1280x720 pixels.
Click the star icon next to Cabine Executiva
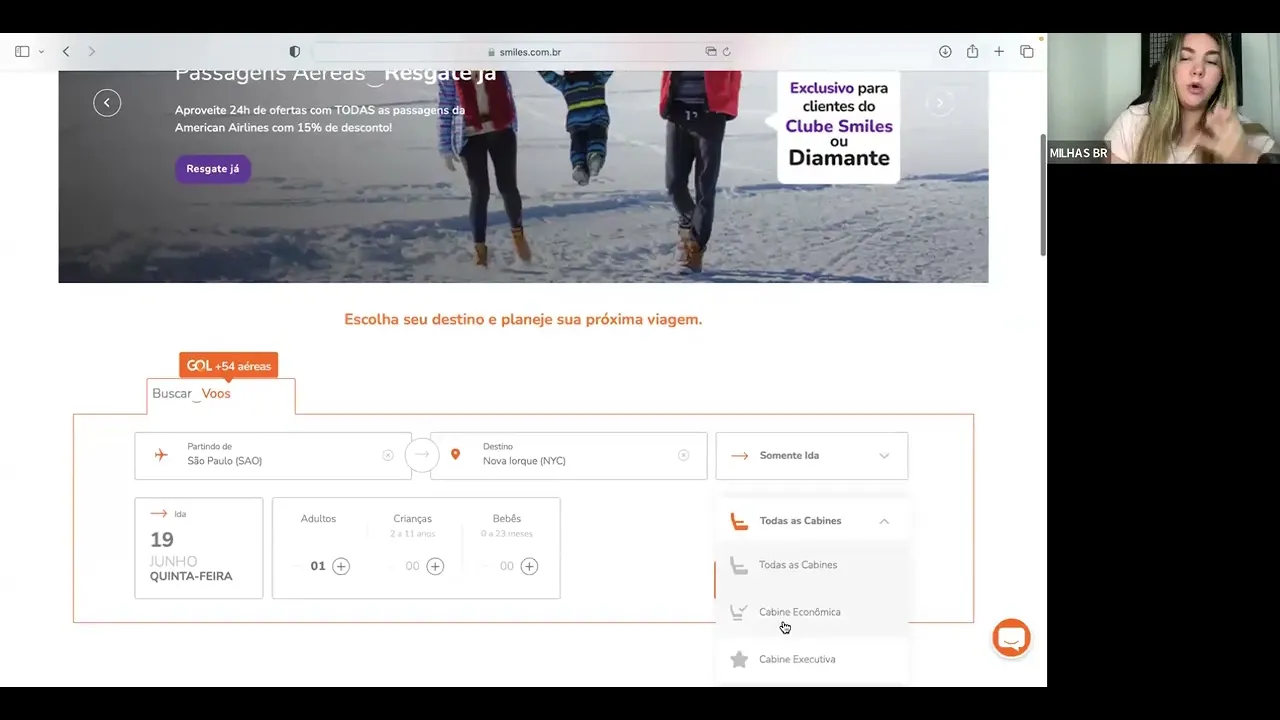point(739,659)
